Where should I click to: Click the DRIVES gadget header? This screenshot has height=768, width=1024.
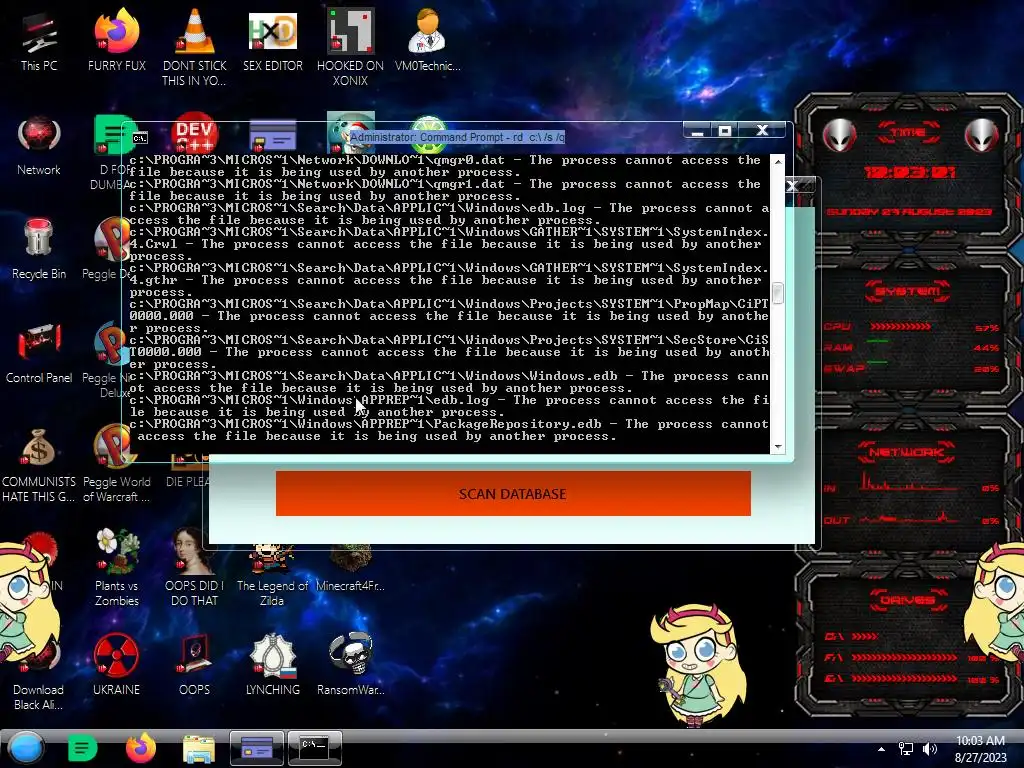coord(908,600)
